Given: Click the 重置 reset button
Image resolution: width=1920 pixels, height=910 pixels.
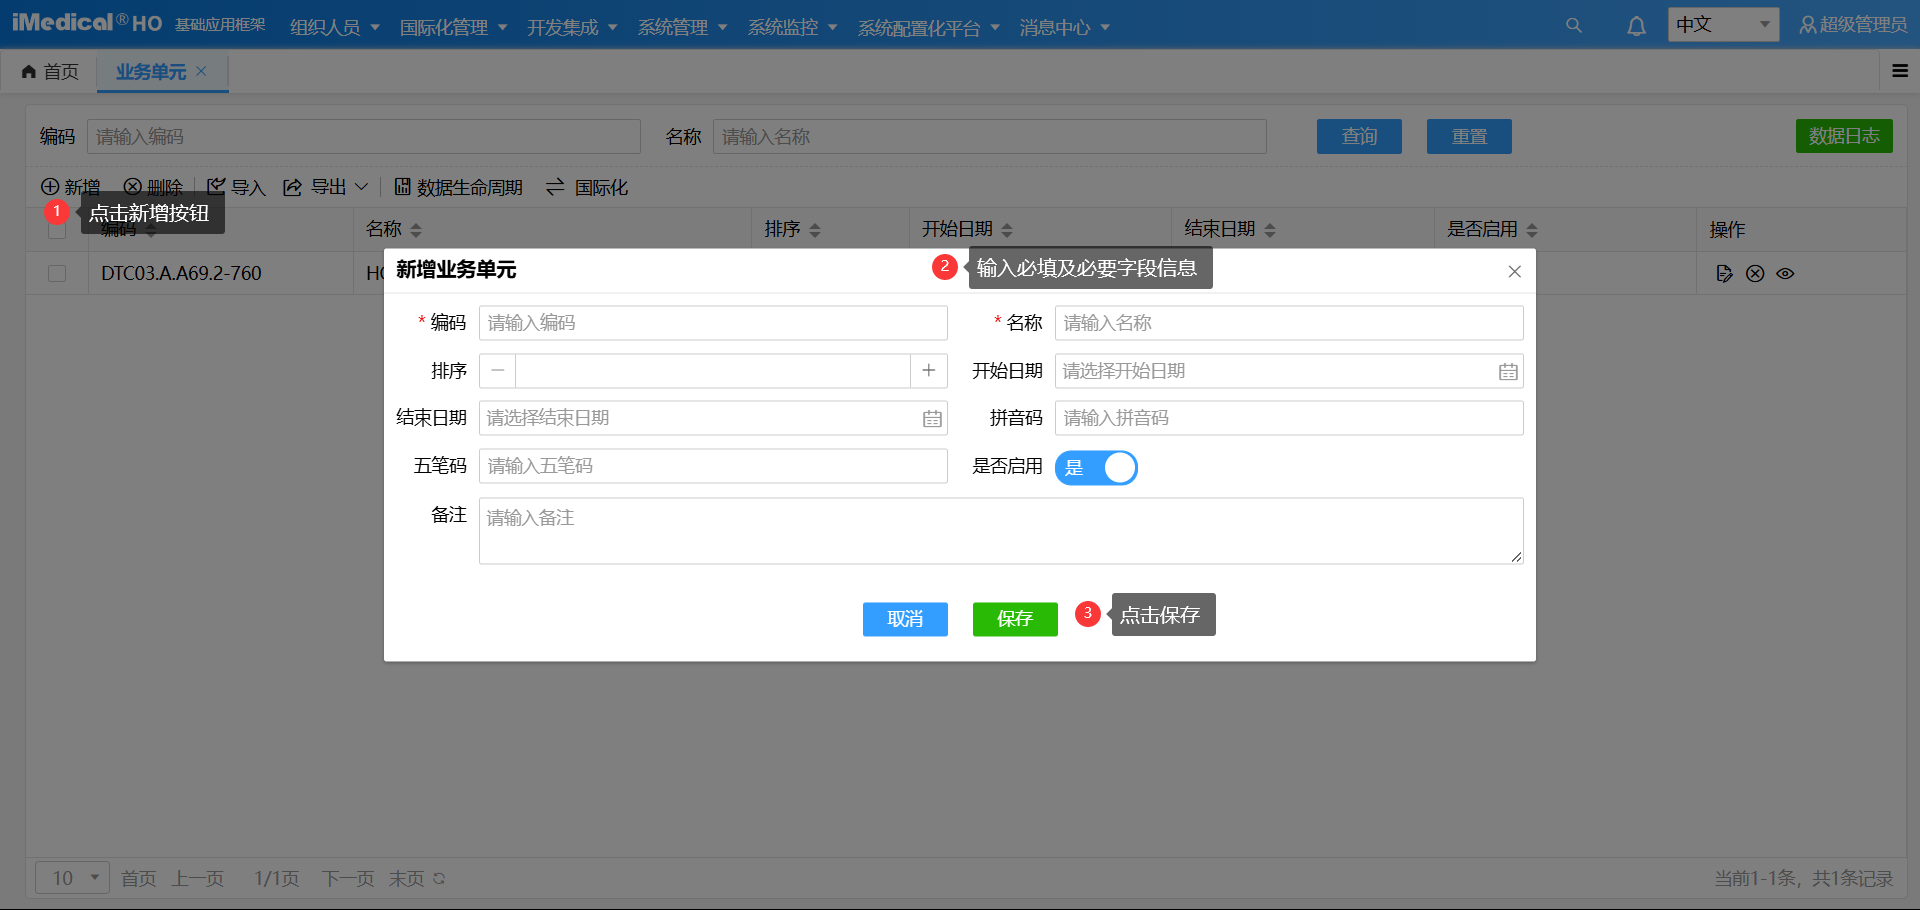Looking at the screenshot, I should pyautogui.click(x=1469, y=136).
